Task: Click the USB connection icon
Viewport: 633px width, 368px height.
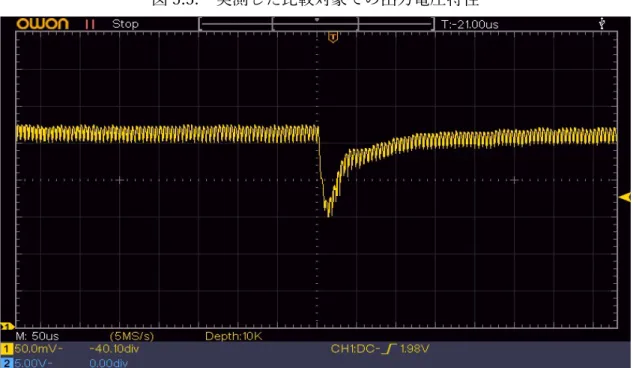Action: pyautogui.click(x=602, y=23)
